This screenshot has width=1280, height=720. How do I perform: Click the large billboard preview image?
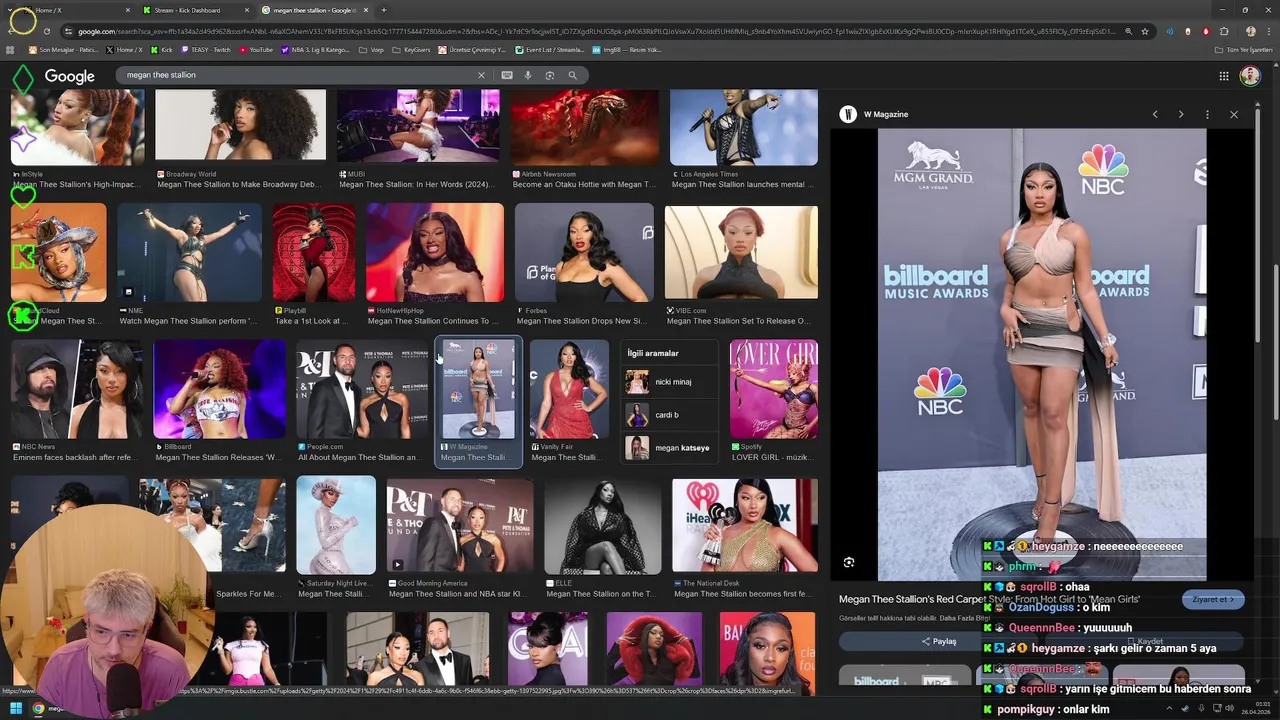1042,354
